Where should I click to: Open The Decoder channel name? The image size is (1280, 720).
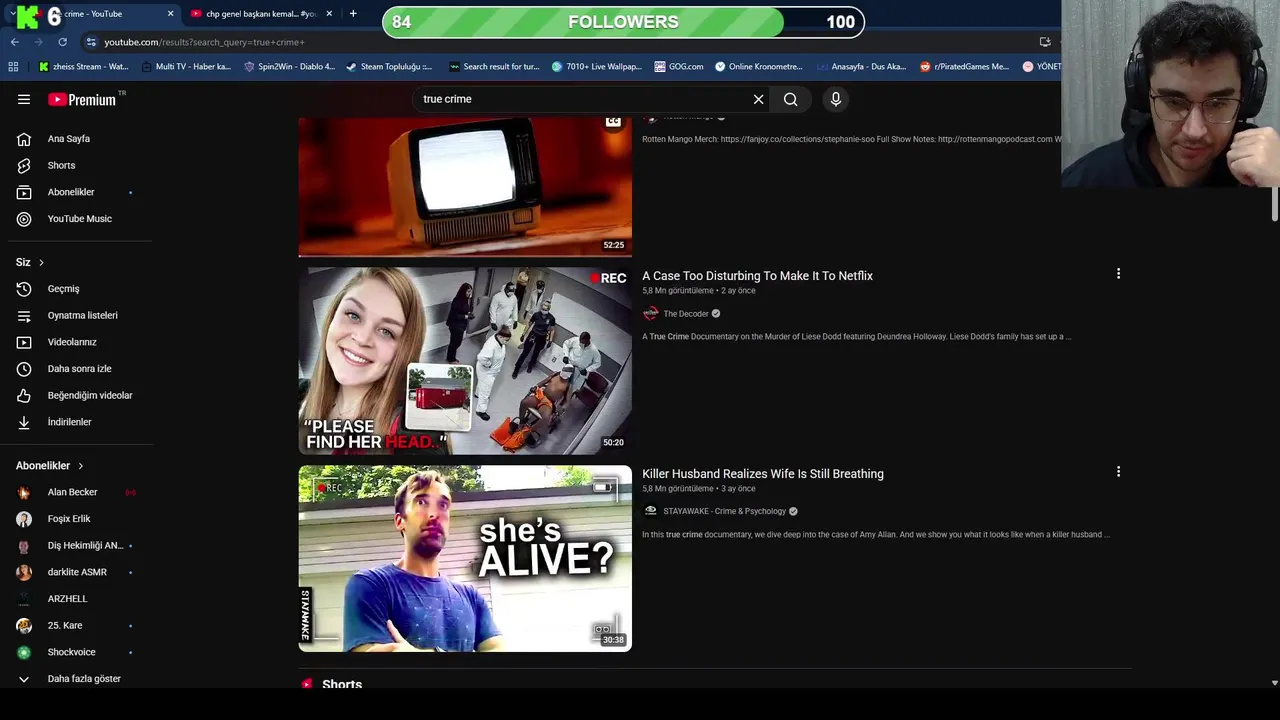pyautogui.click(x=686, y=314)
